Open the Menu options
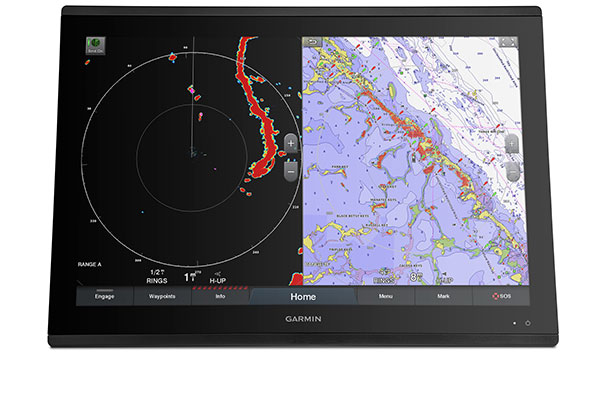 386,296
